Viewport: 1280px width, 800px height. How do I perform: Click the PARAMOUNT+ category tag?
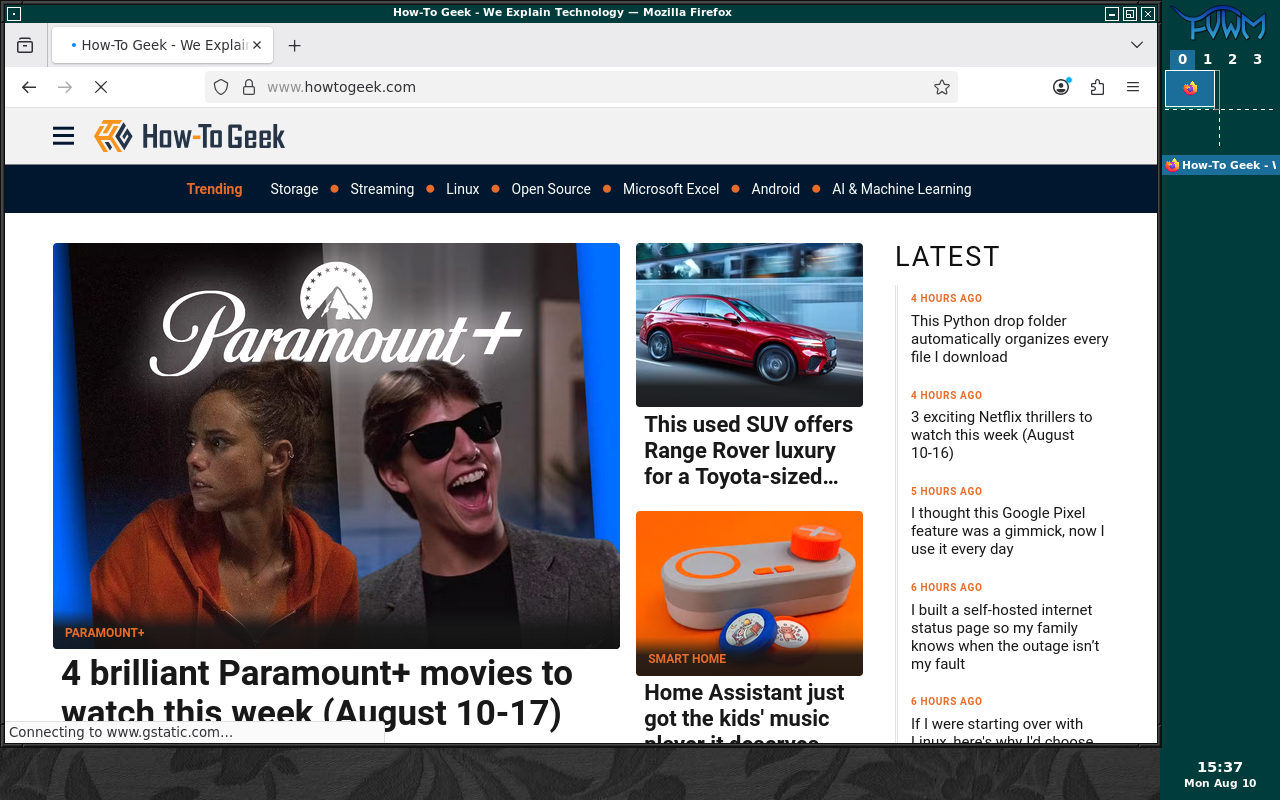tap(105, 633)
